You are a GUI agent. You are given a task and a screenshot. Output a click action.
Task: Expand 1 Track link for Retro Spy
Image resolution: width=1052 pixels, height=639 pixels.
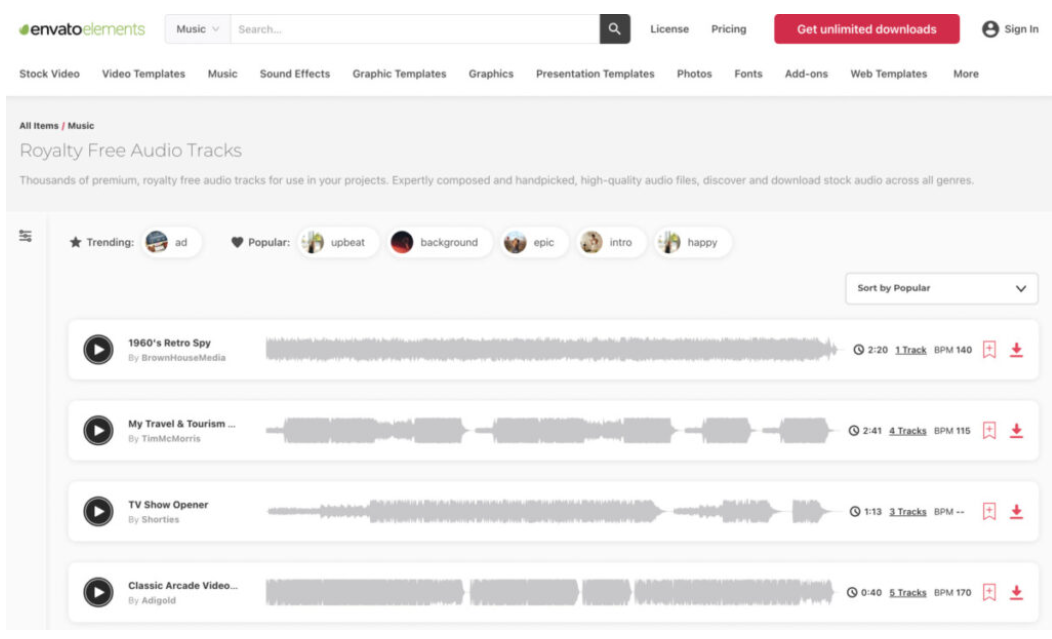[x=910, y=350]
